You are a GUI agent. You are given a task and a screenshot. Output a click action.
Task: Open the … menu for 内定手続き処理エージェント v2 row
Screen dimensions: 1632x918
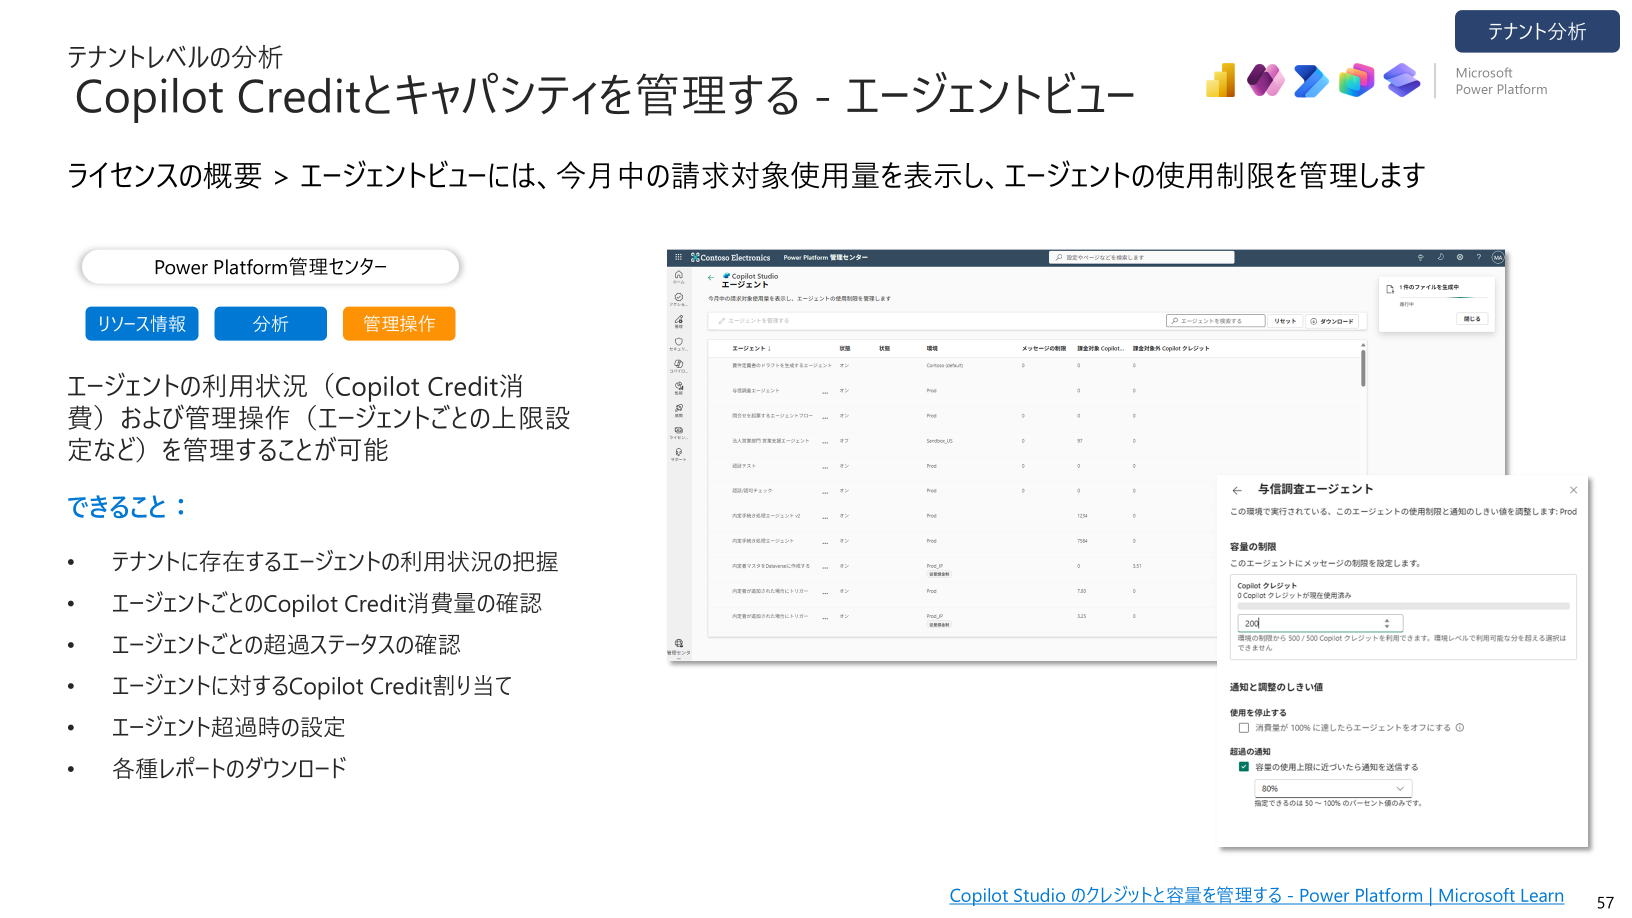[x=825, y=516]
